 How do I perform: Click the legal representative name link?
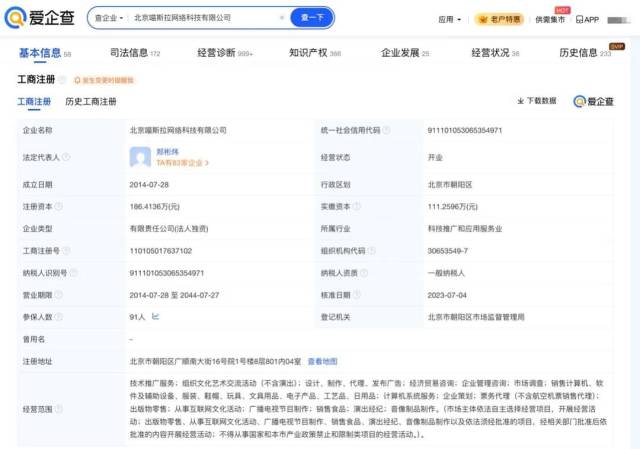click(x=167, y=152)
